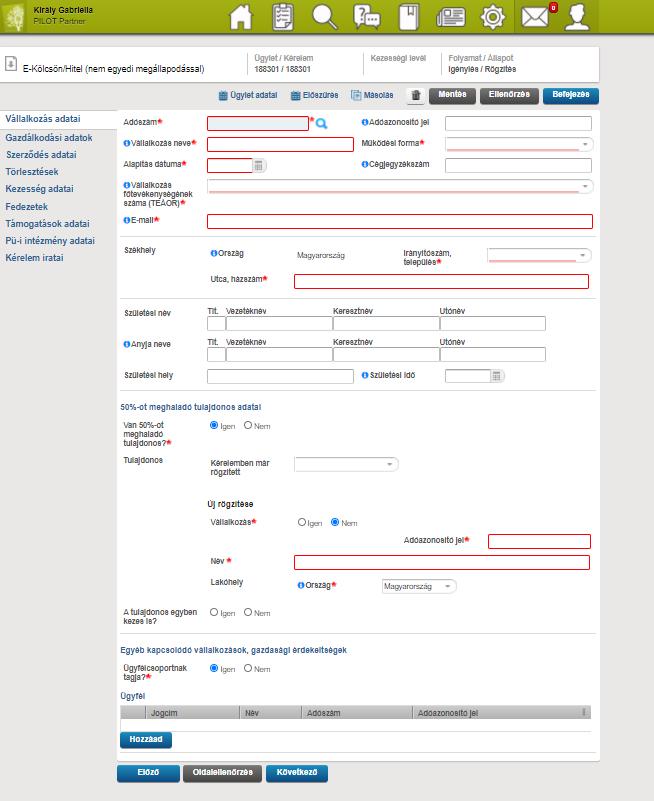Click the document download icon beside E-Kölcsön/Hitel
The height and width of the screenshot is (801, 654).
[x=11, y=64]
